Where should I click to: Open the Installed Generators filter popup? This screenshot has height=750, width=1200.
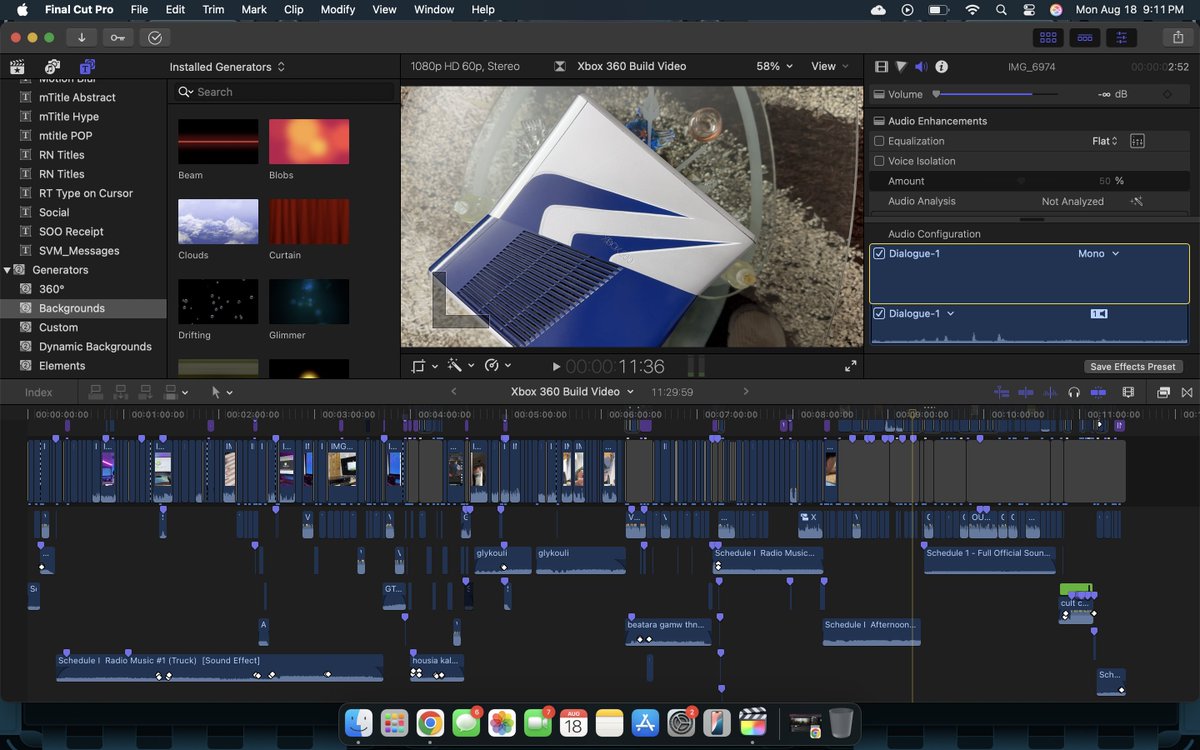[x=227, y=67]
